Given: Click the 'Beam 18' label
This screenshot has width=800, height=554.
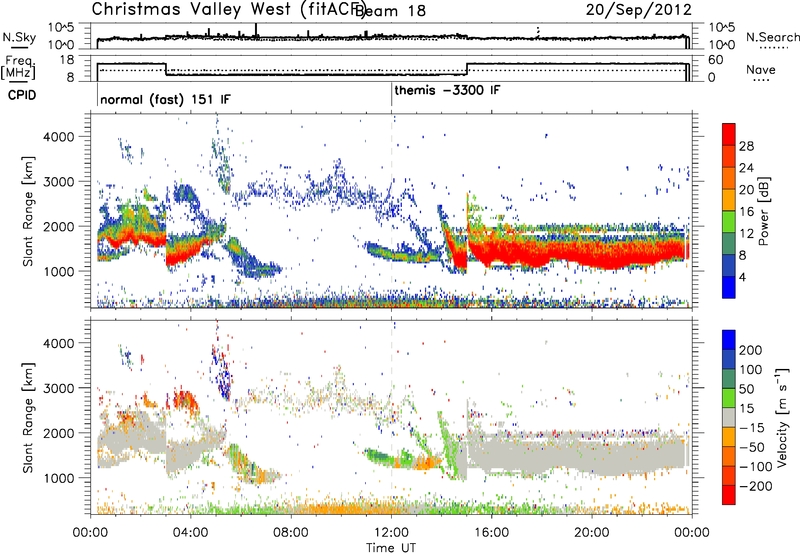Looking at the screenshot, I should pyautogui.click(x=392, y=11).
